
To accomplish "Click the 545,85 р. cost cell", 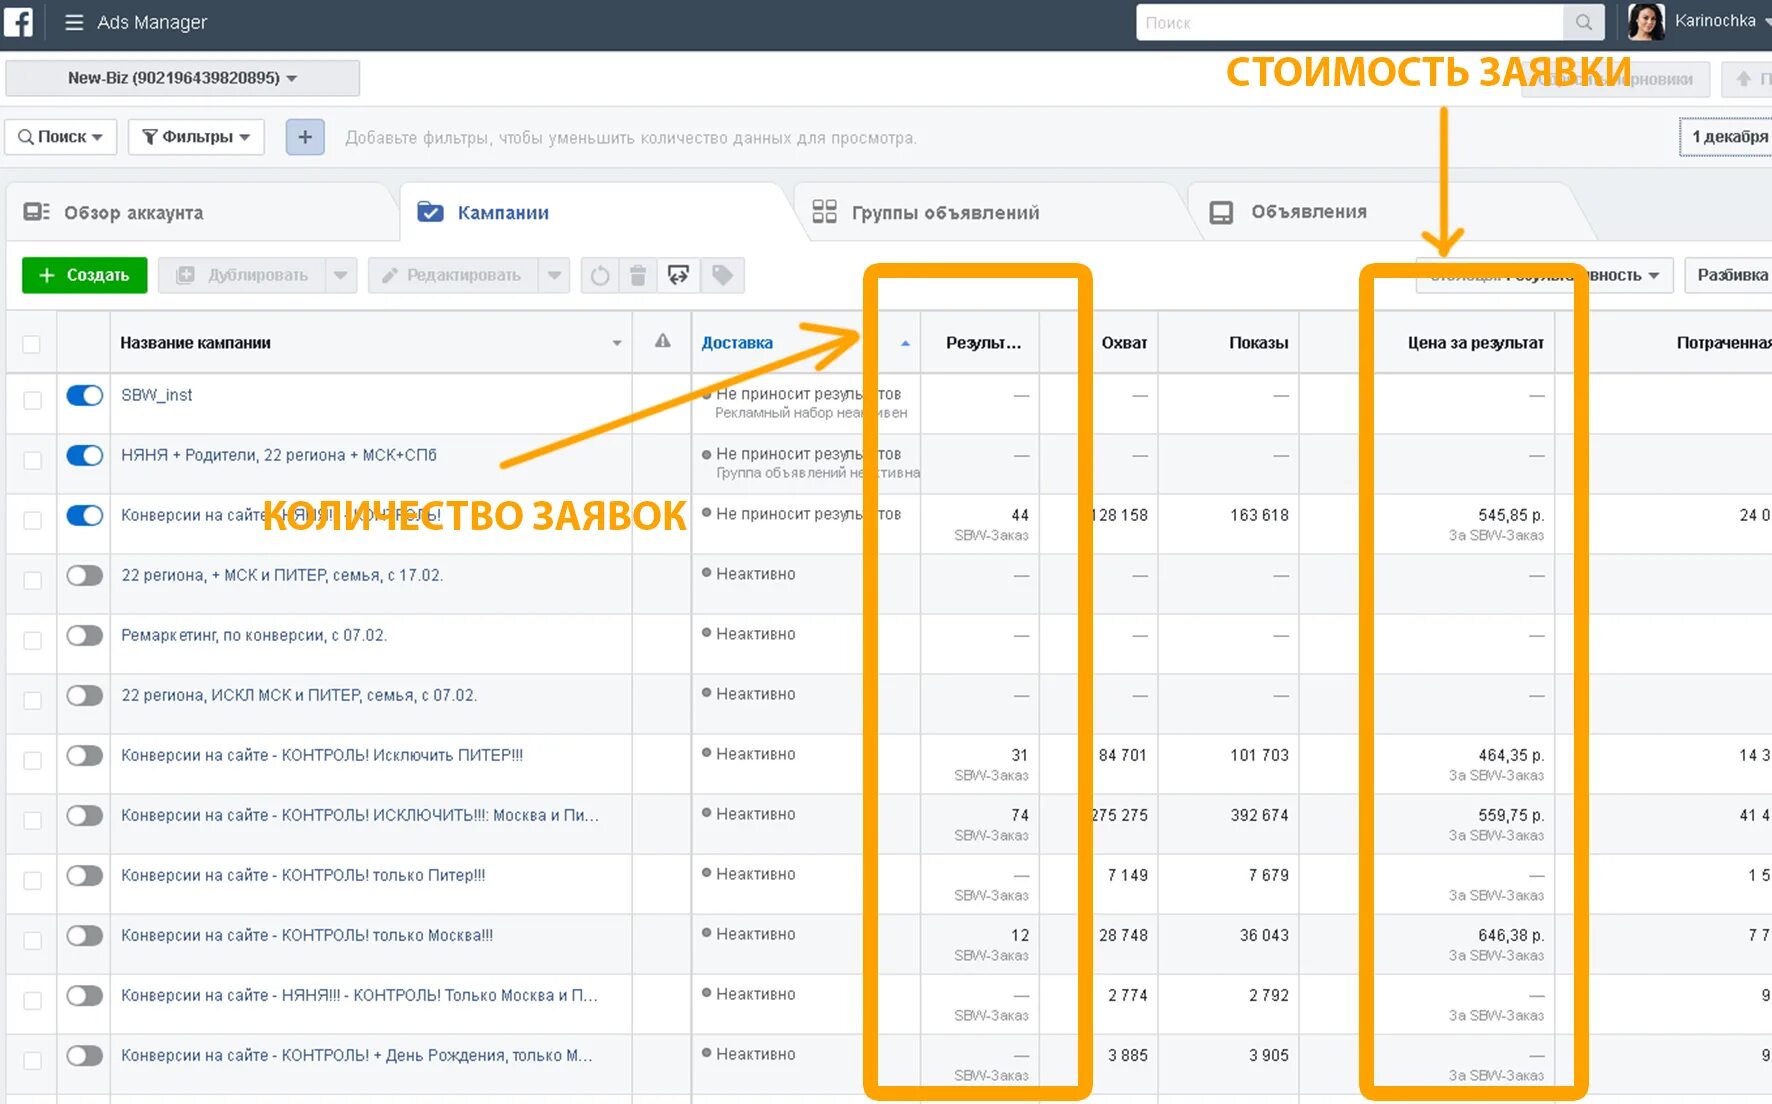I will tap(1511, 515).
